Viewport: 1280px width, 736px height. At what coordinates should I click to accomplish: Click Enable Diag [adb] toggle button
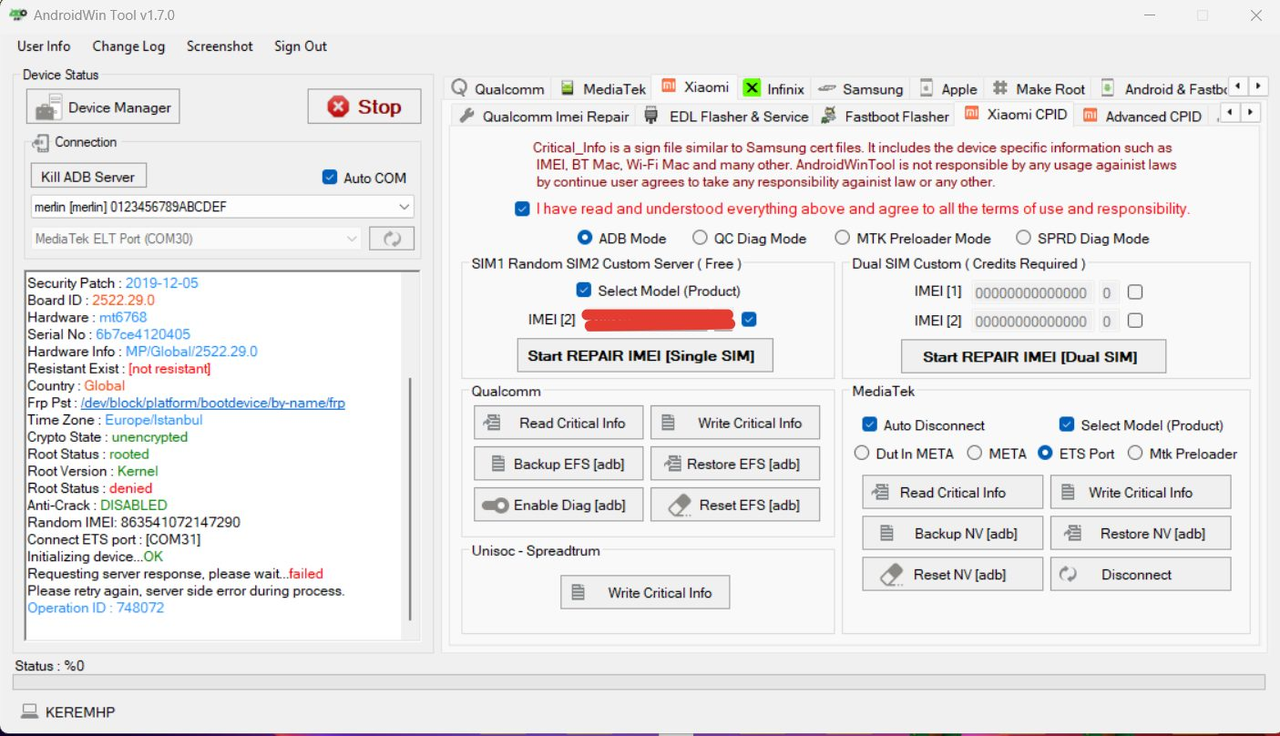pyautogui.click(x=558, y=505)
